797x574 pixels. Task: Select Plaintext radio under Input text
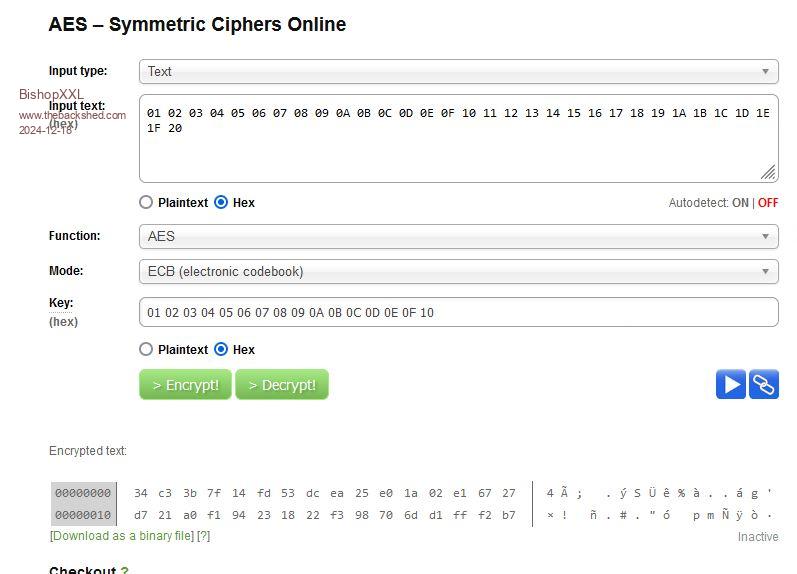click(146, 202)
